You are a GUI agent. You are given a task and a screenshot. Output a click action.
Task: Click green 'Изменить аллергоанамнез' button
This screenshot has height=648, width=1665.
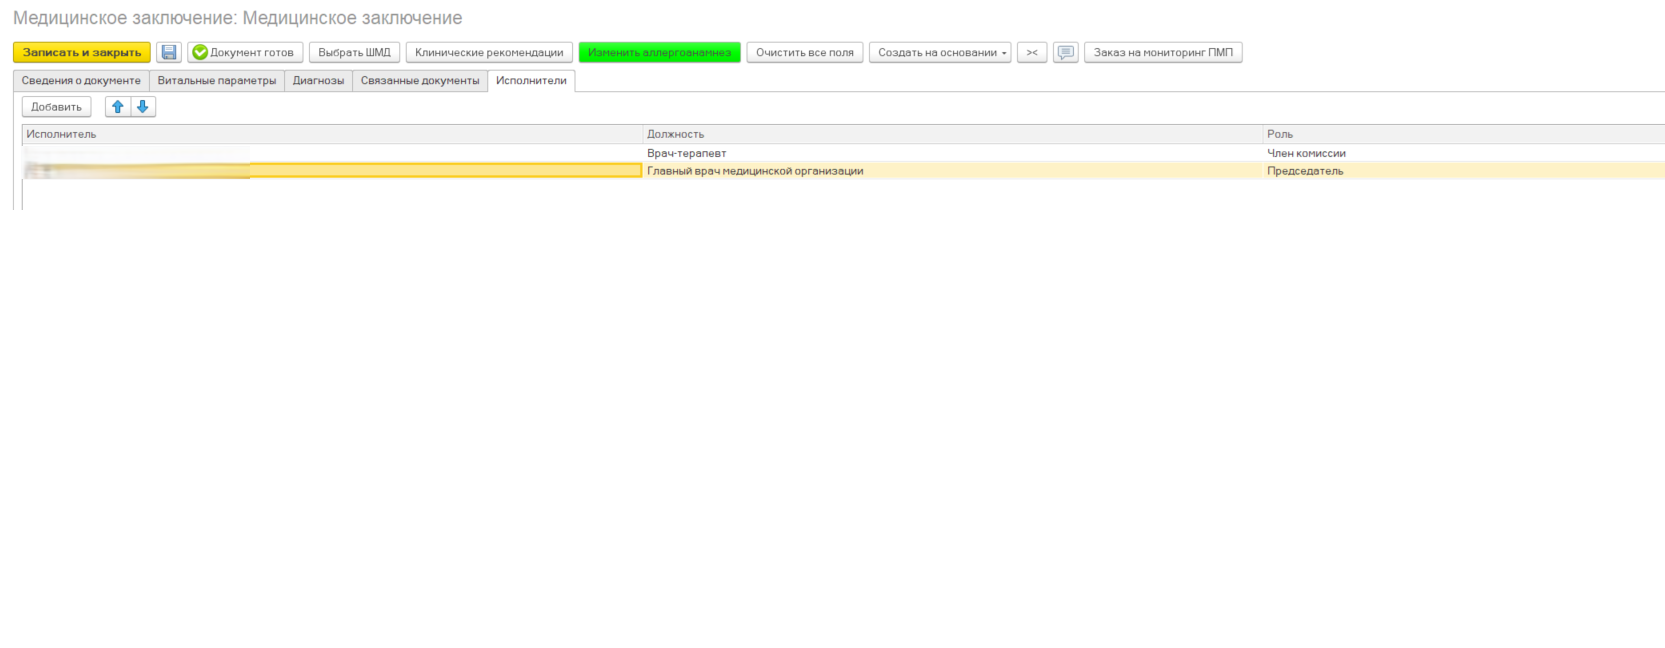(659, 53)
